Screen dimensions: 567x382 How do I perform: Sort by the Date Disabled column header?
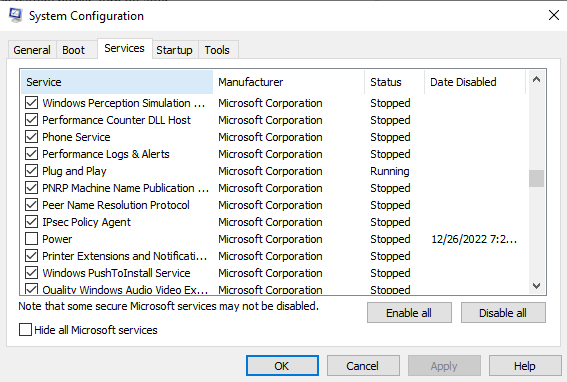[x=475, y=82]
